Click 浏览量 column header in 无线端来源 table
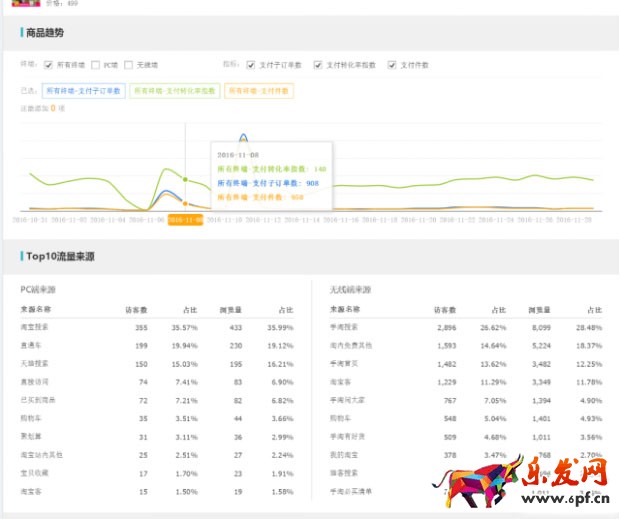The height and width of the screenshot is (519, 620). [540, 310]
